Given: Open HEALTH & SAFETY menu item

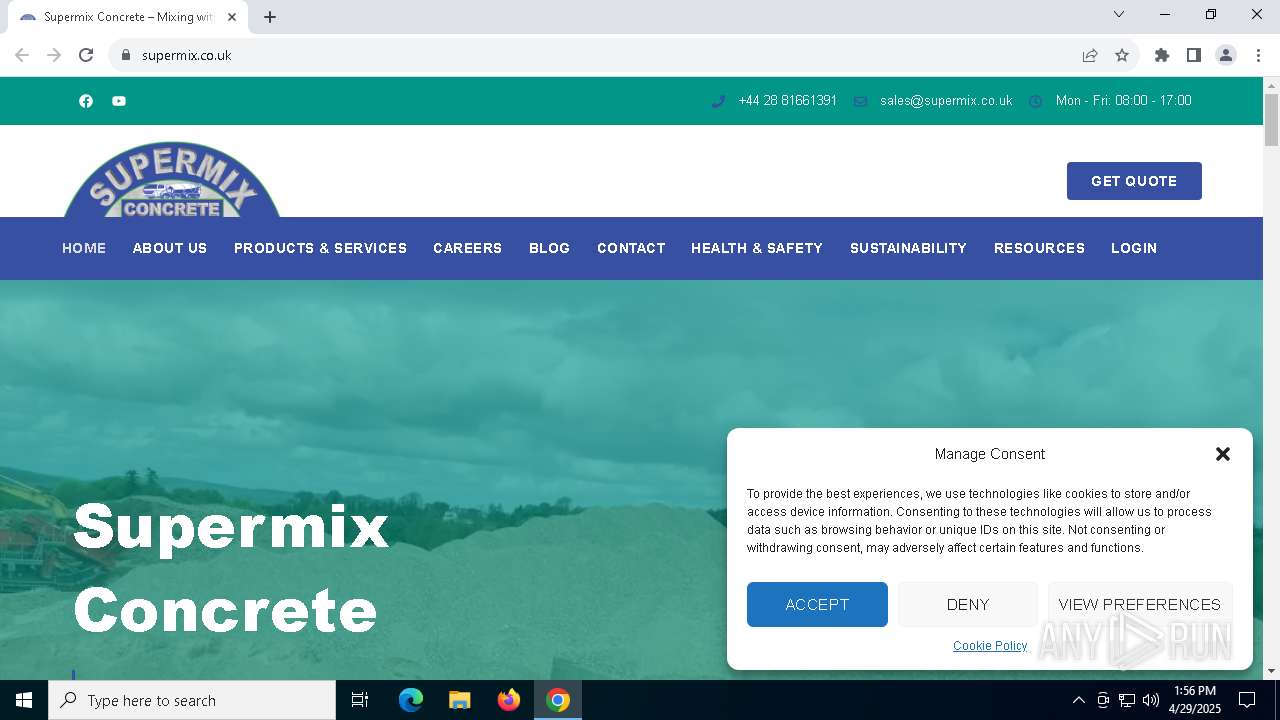Looking at the screenshot, I should (x=757, y=248).
